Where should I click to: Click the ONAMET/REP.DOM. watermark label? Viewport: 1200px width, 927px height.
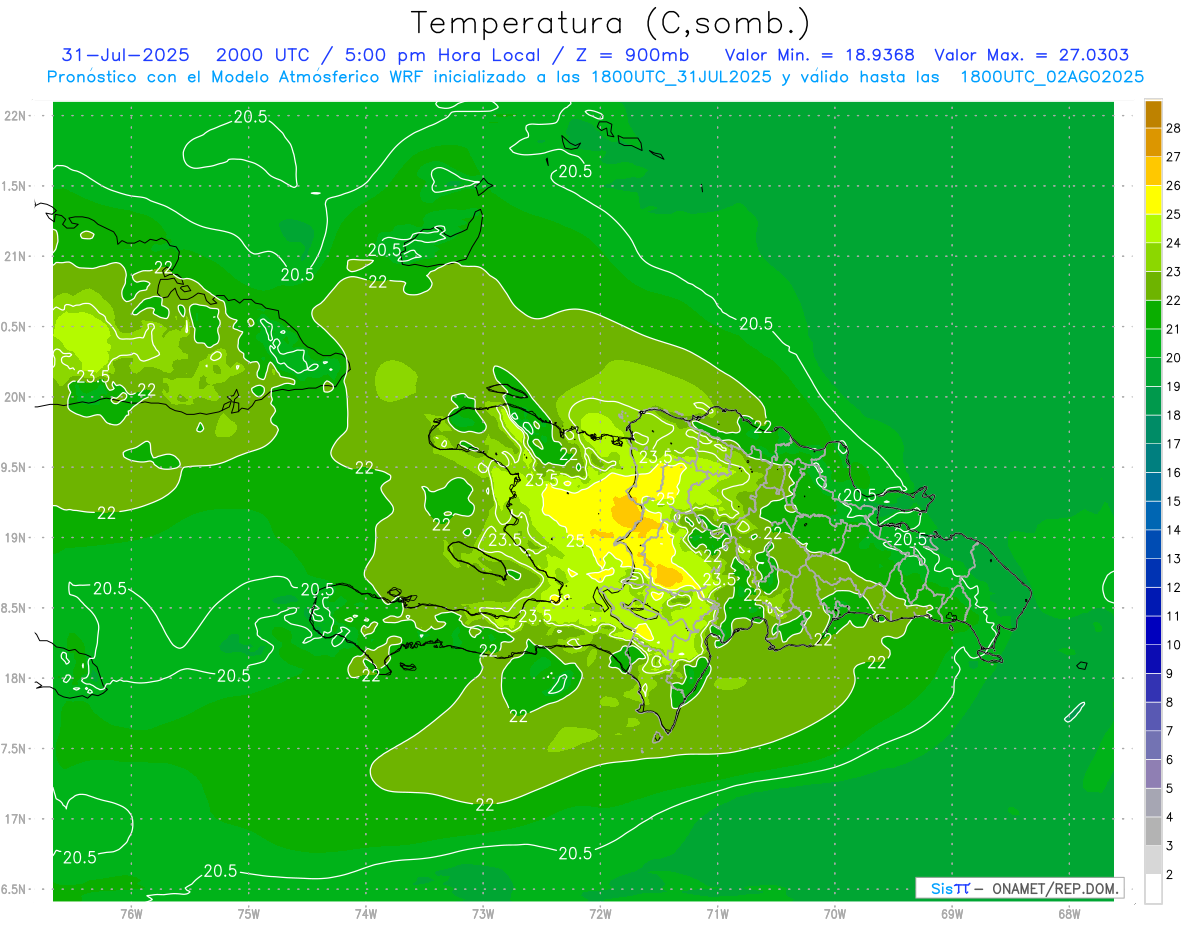coord(1054,888)
